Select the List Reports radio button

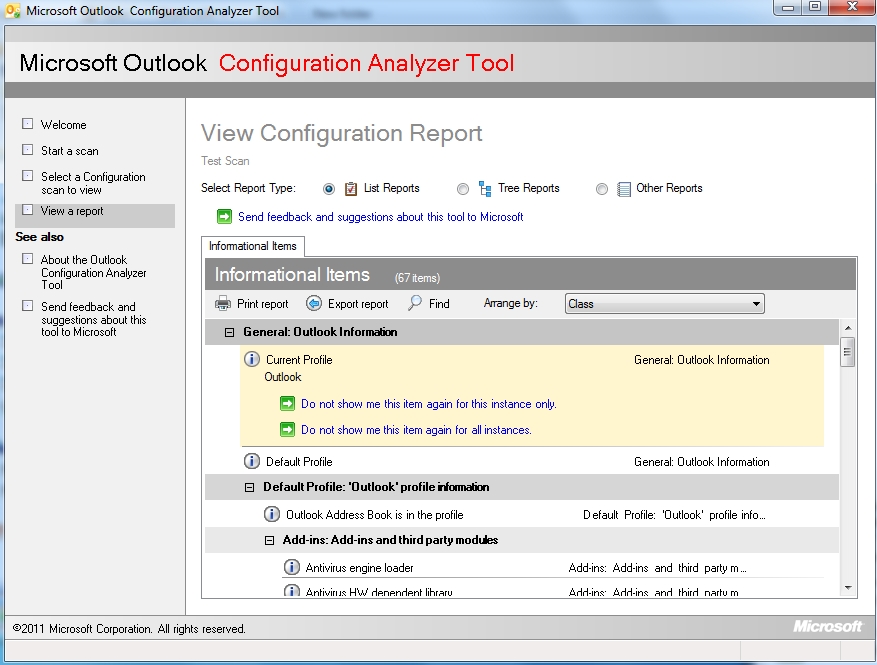tap(329, 188)
